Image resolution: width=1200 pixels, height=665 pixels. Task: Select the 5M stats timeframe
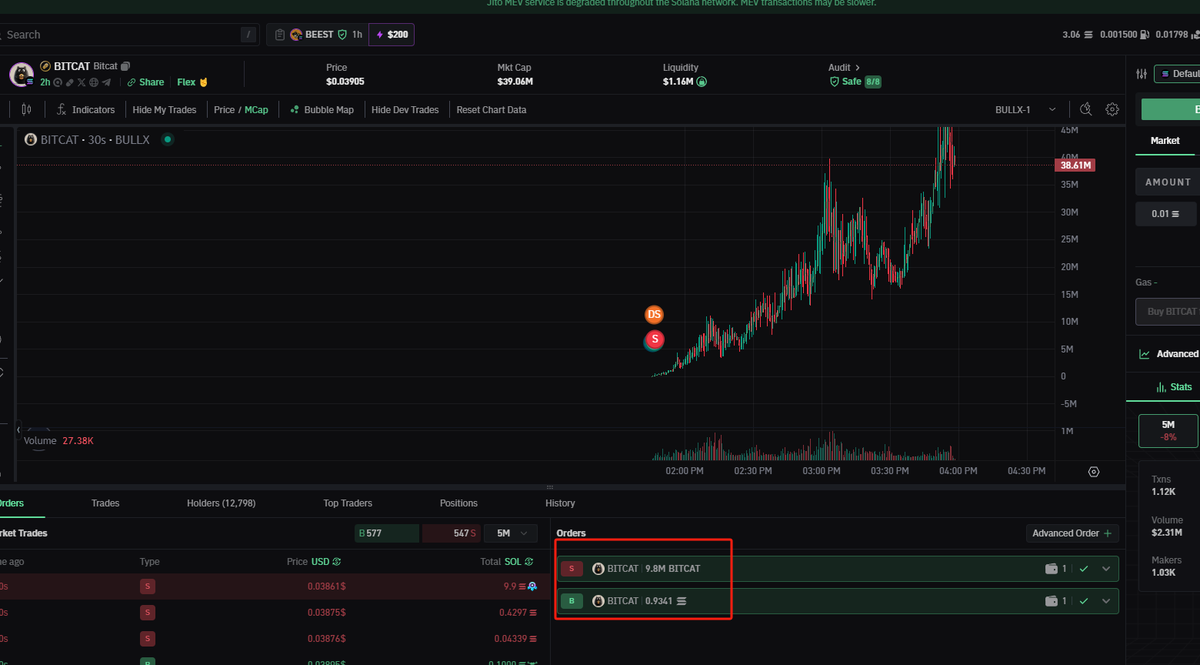coord(1168,431)
